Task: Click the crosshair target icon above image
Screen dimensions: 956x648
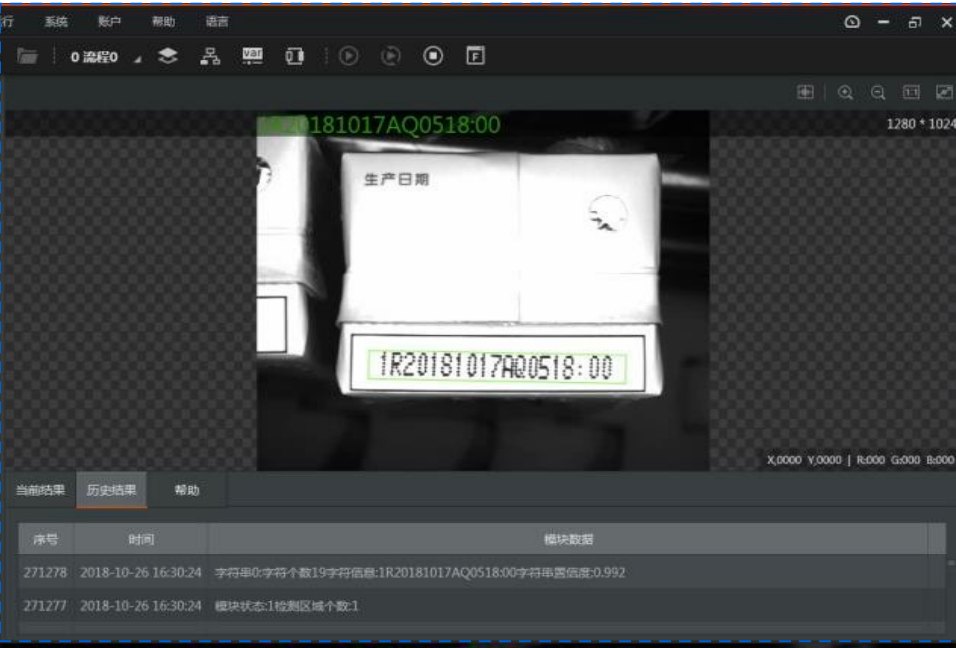Action: tap(805, 92)
